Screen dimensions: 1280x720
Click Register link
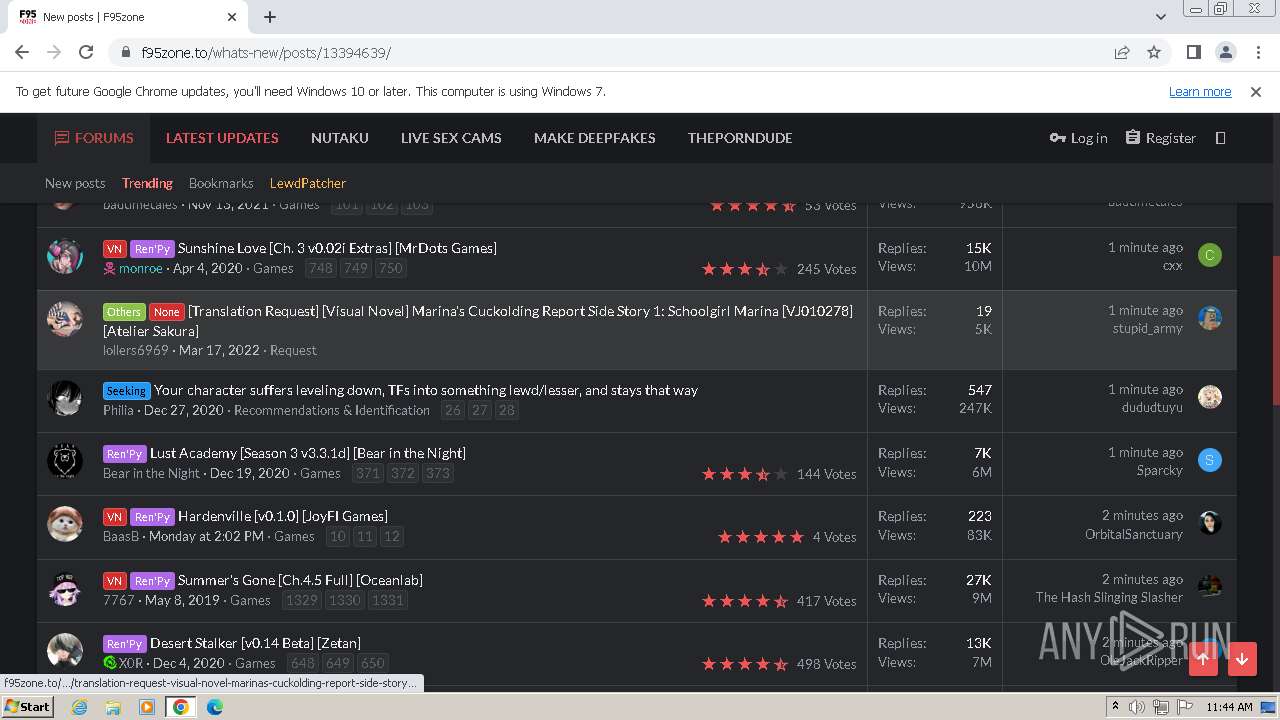[1160, 138]
